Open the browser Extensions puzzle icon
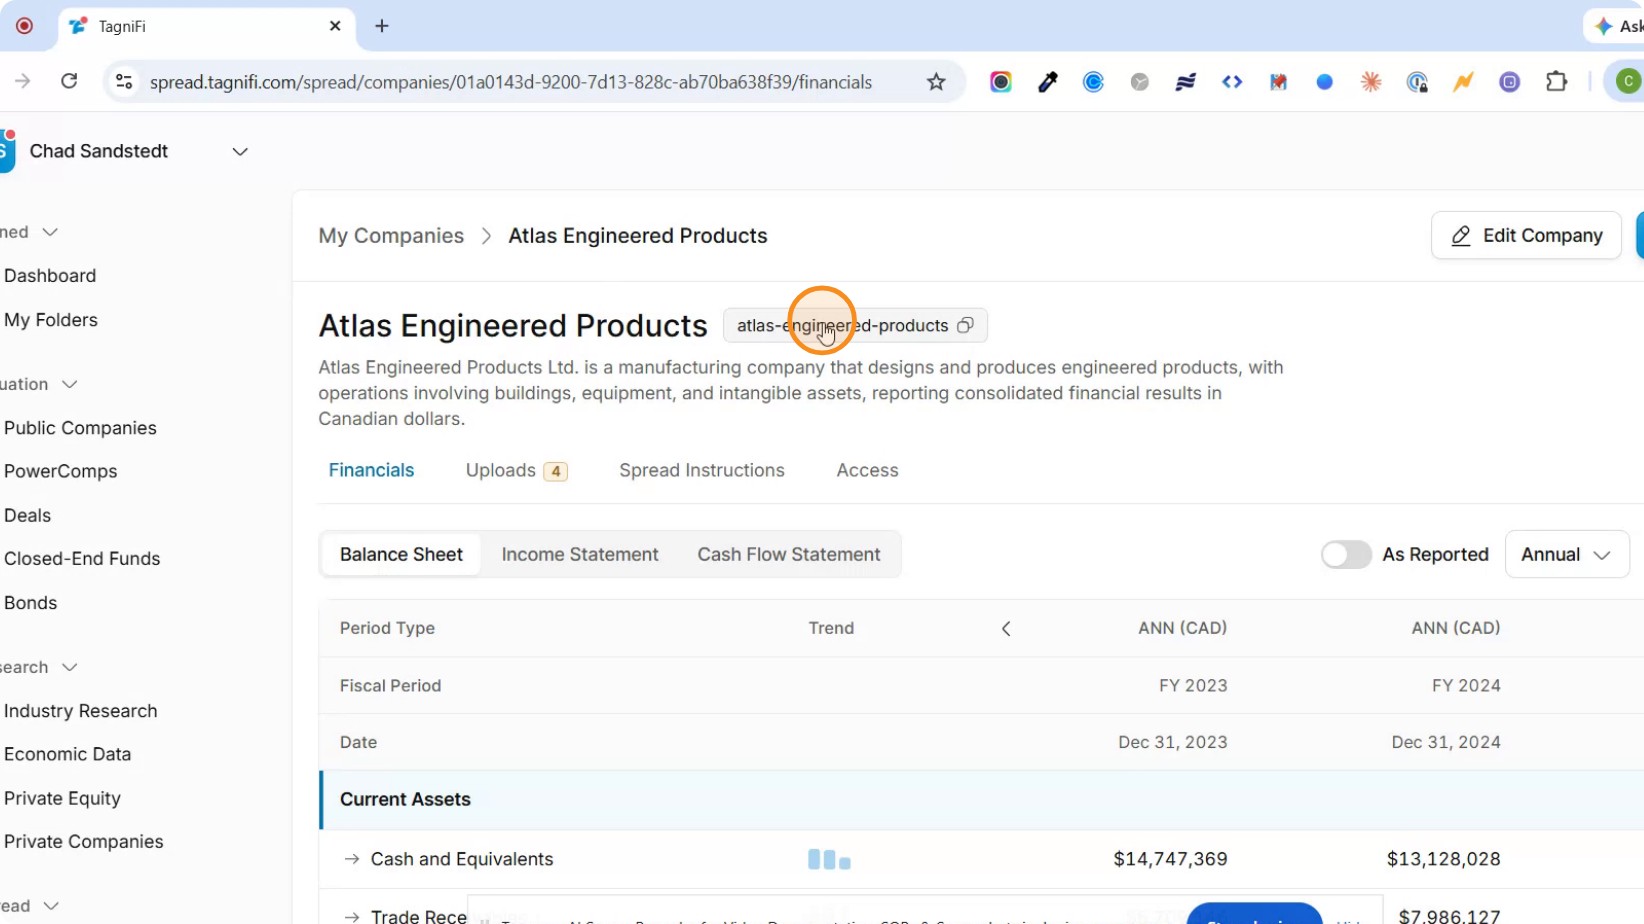Image resolution: width=1644 pixels, height=924 pixels. coord(1556,82)
